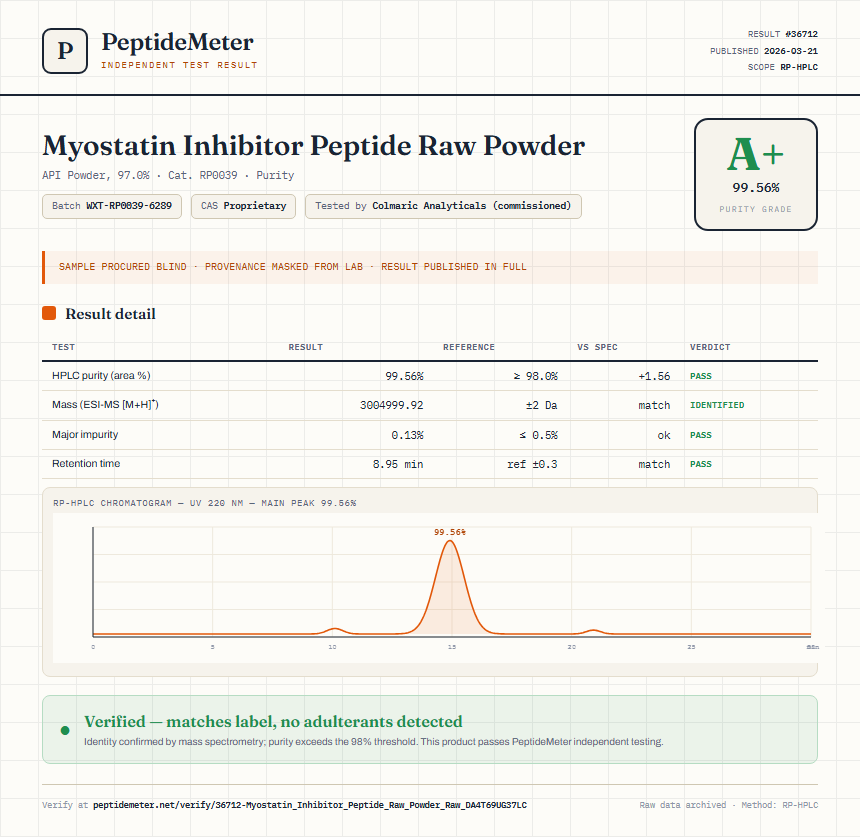Image resolution: width=860 pixels, height=837 pixels.
Task: Click the '≥ 98.0%' reference value
Action: (x=535, y=376)
